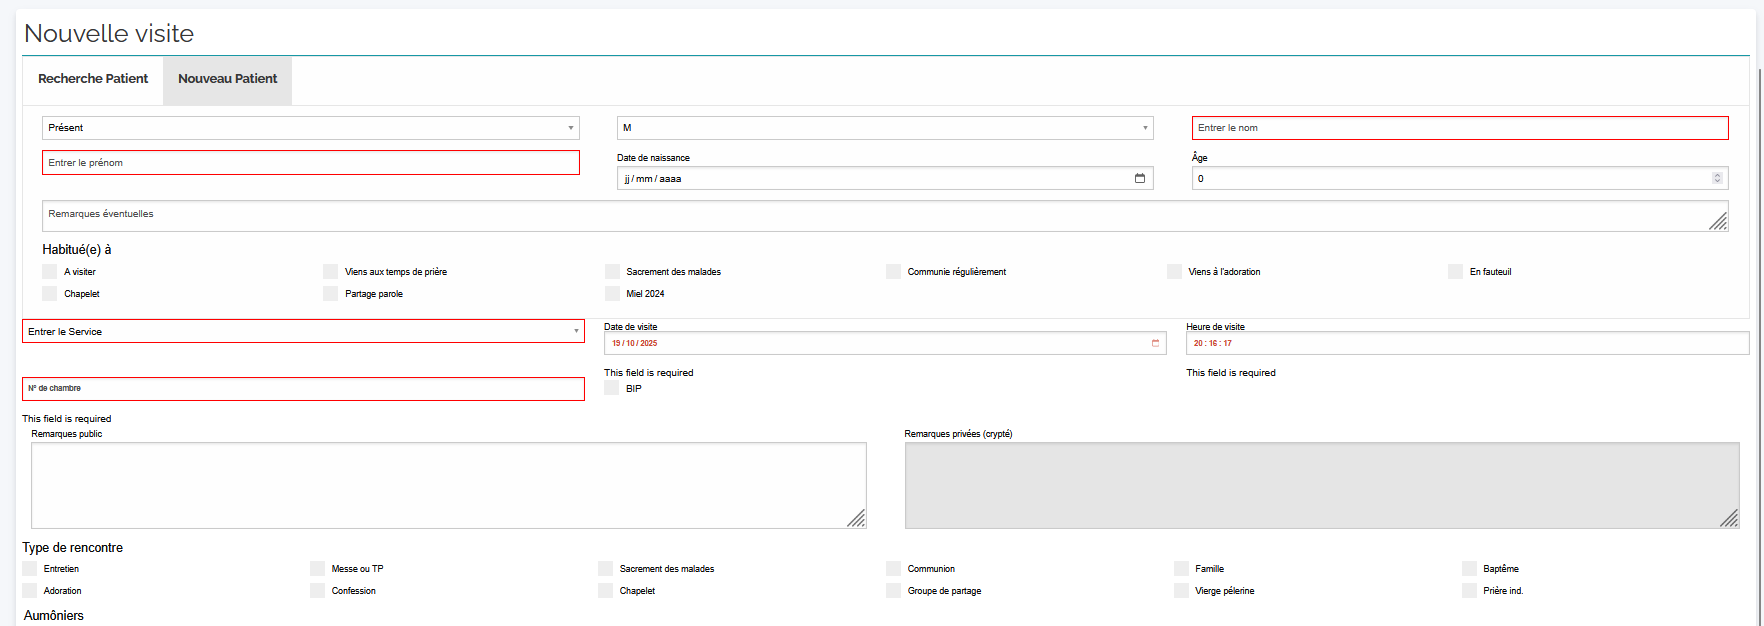Switch to the Recherche Patient tab
The width and height of the screenshot is (1764, 626).
(x=93, y=79)
